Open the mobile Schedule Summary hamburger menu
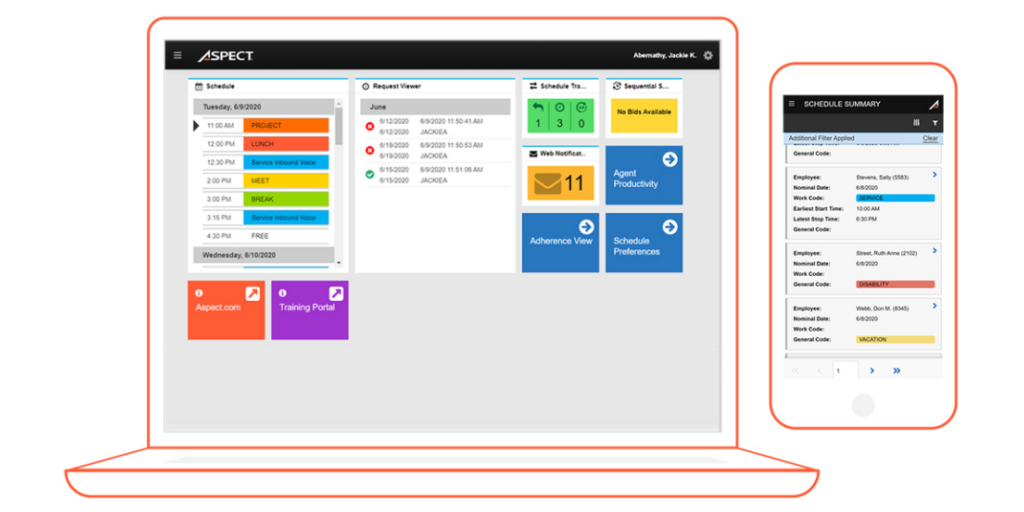Screen dimensions: 1024x512 [791, 103]
